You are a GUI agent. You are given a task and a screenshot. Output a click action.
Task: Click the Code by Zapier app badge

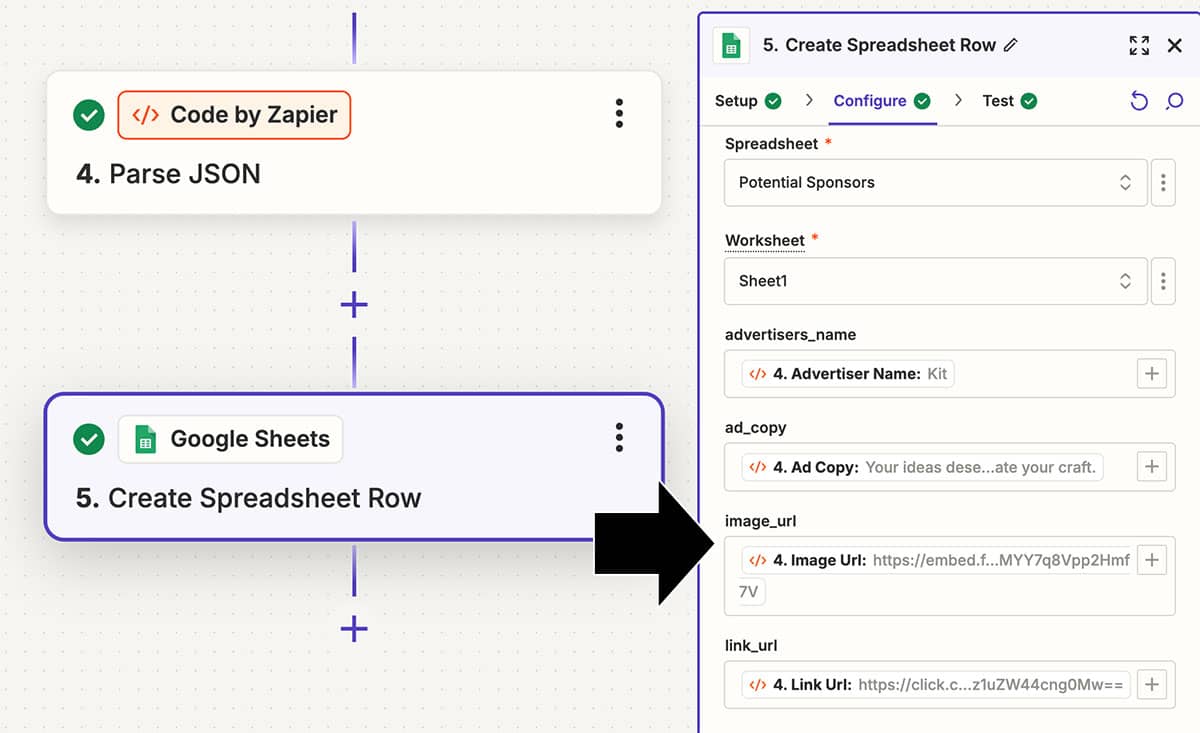(234, 115)
